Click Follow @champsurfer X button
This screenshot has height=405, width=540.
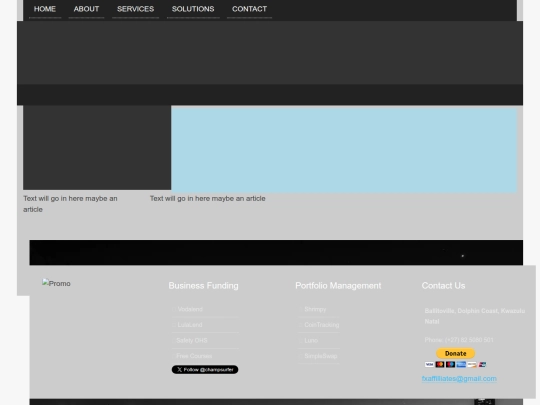tap(205, 370)
